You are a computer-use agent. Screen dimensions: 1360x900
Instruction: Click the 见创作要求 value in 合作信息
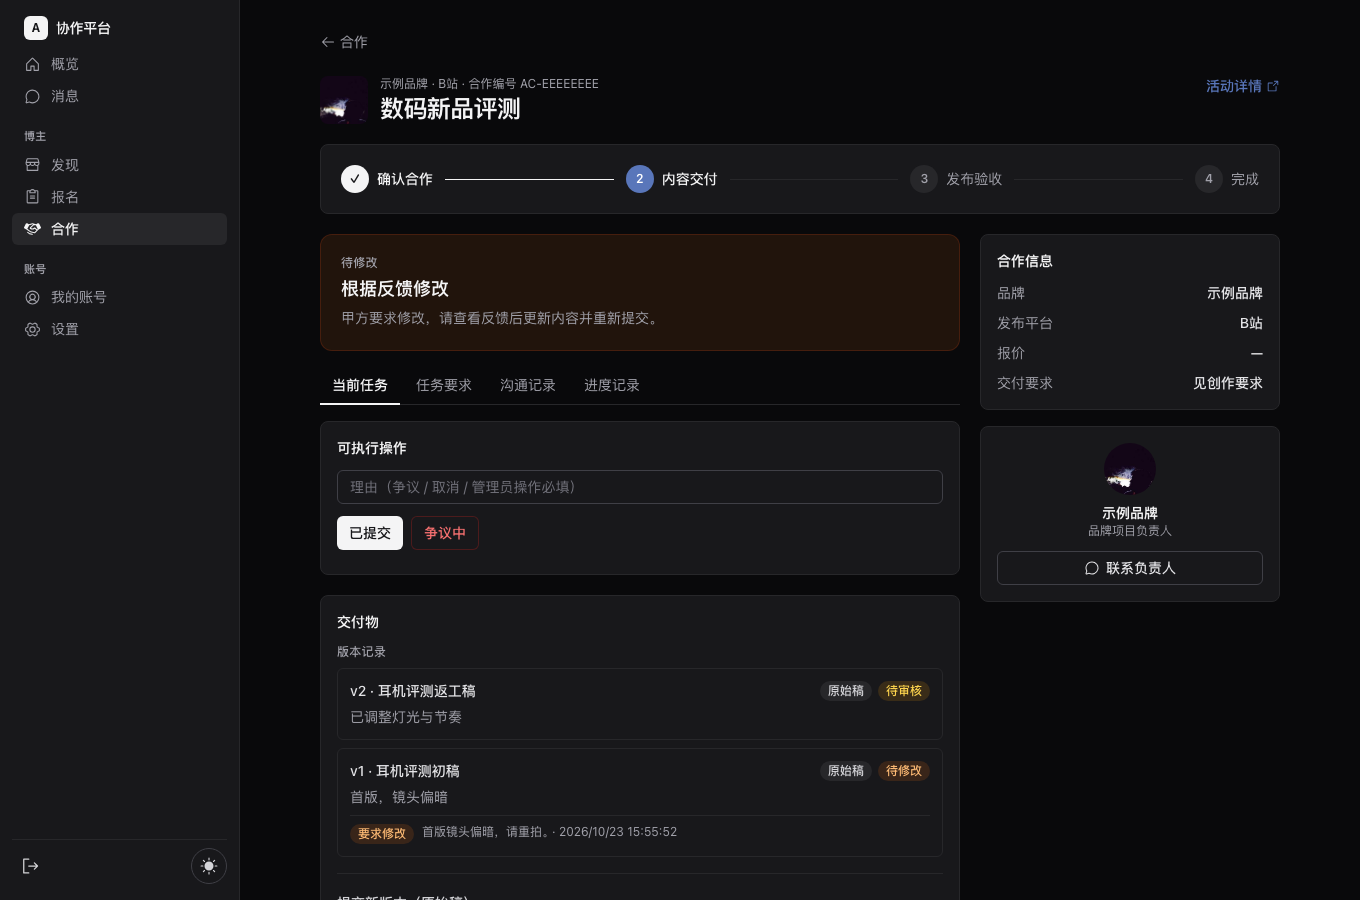click(1228, 383)
